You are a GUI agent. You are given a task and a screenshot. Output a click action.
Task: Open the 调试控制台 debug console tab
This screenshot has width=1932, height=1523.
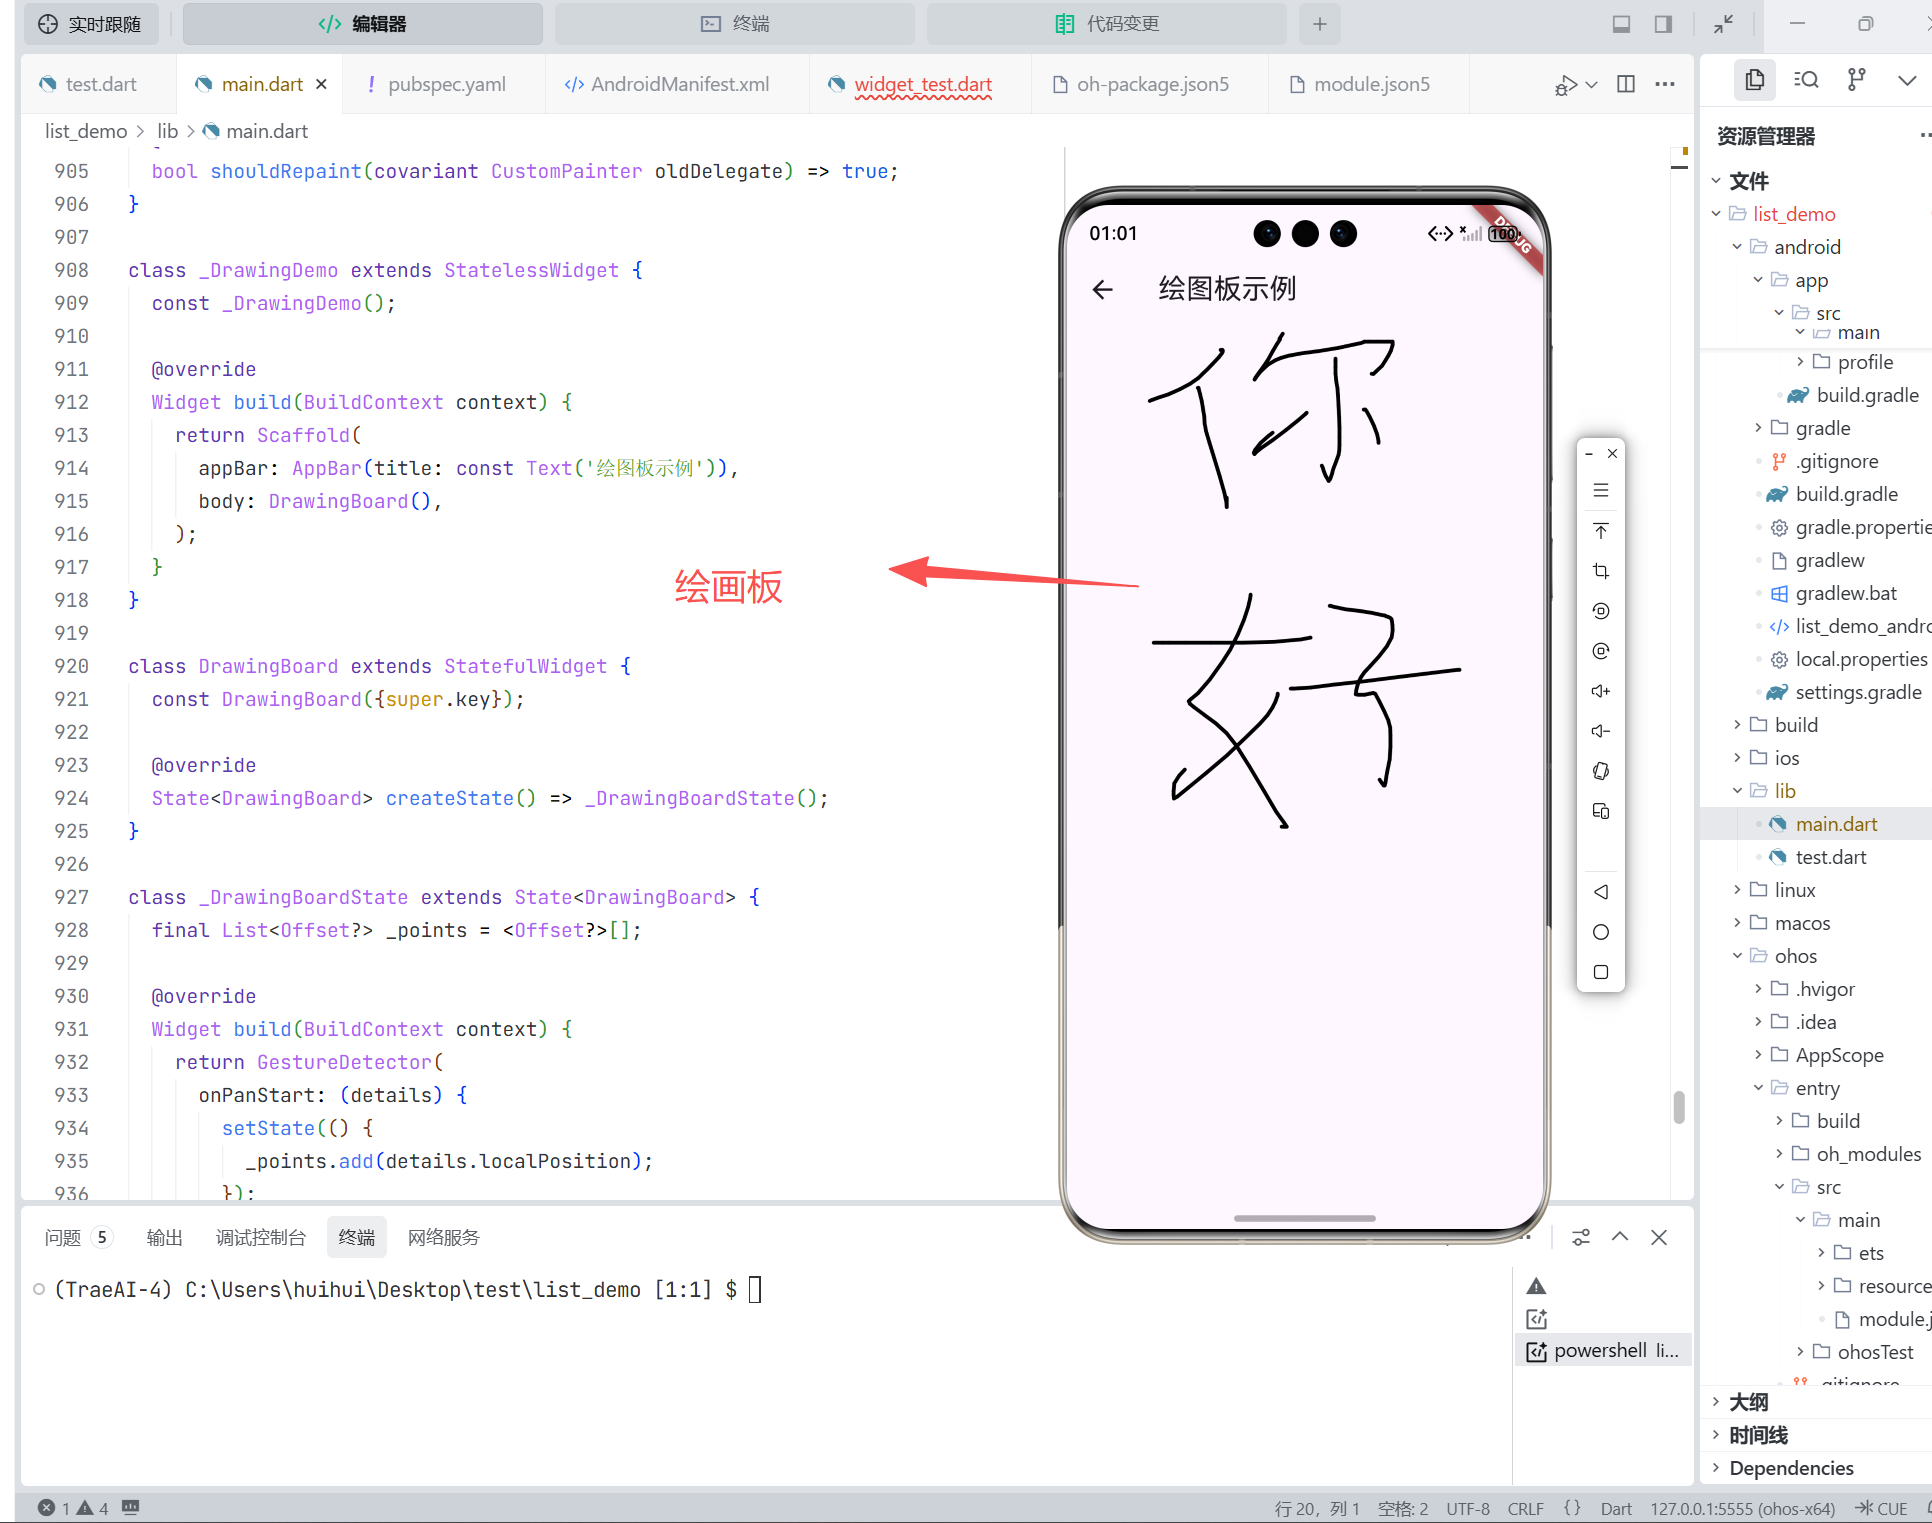(x=260, y=1237)
